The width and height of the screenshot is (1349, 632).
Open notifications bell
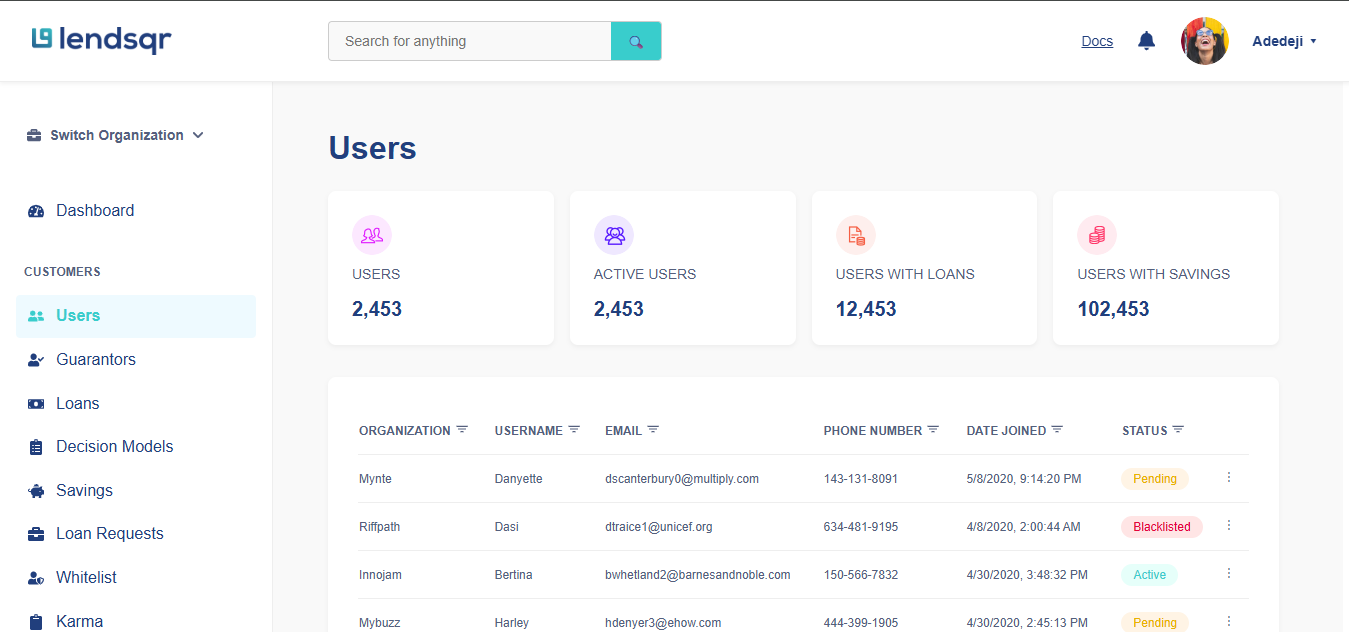pos(1147,41)
